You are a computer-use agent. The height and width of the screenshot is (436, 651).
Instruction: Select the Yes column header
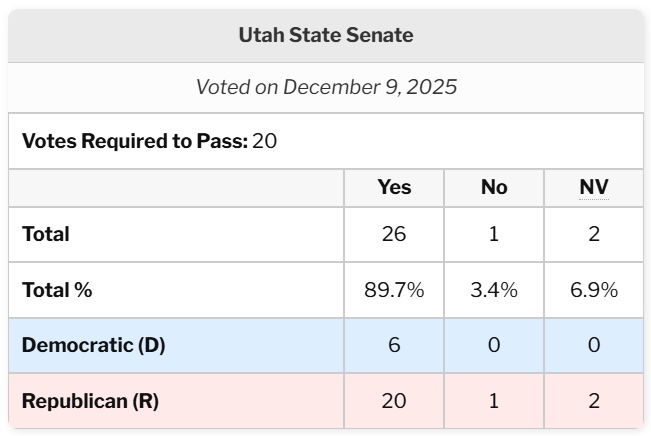(394, 187)
